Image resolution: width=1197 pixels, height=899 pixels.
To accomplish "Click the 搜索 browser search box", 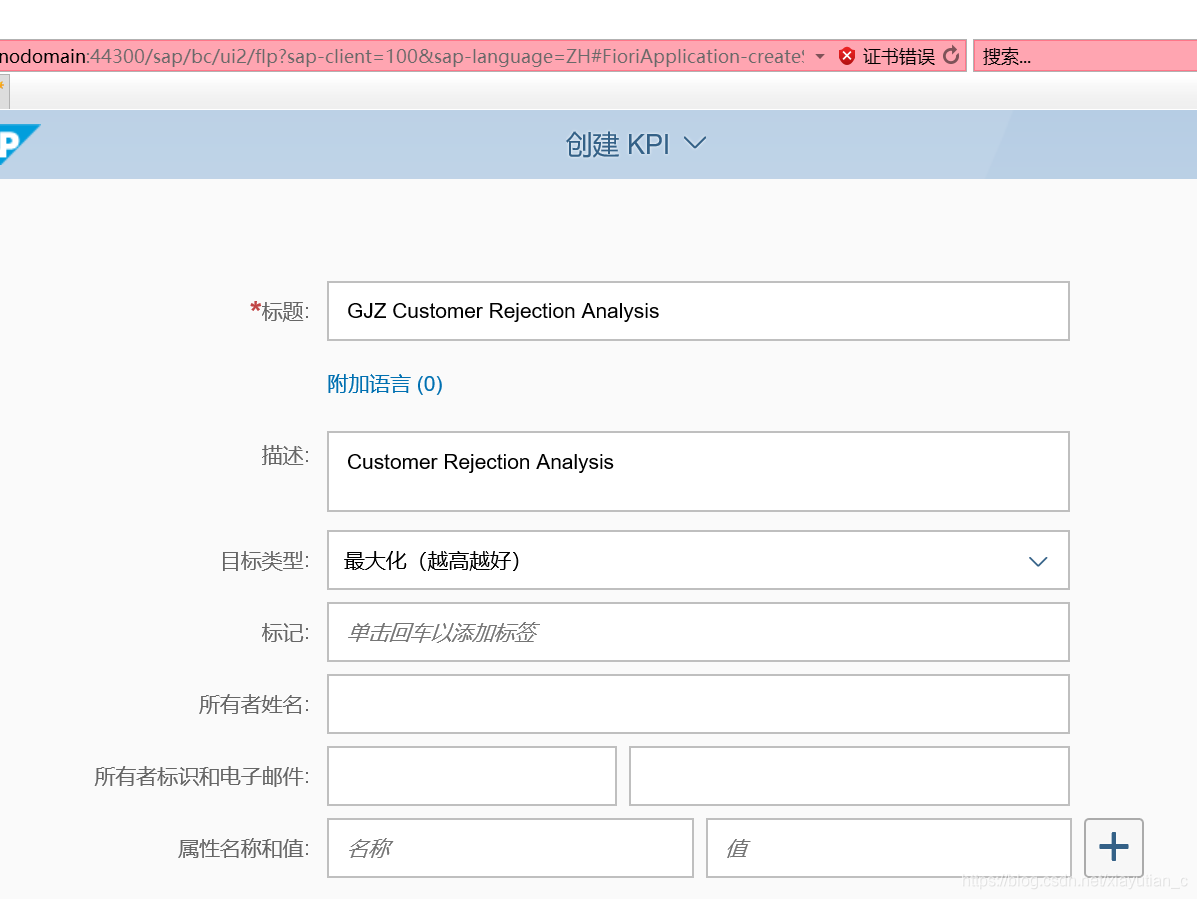I will (1085, 56).
